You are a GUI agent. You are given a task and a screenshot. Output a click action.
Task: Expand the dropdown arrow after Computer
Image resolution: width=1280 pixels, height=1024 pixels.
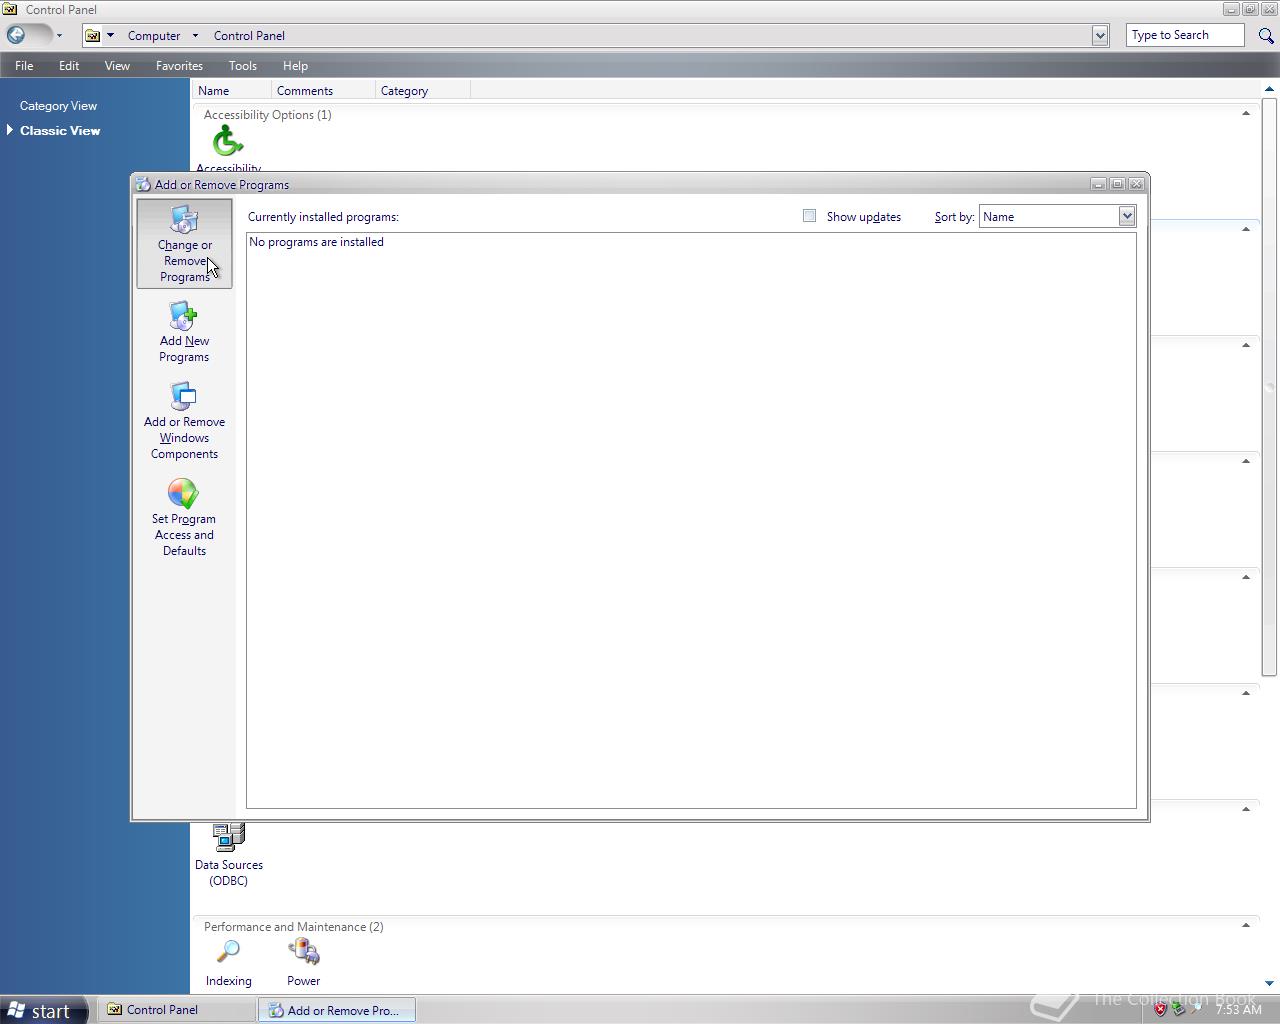coord(195,35)
